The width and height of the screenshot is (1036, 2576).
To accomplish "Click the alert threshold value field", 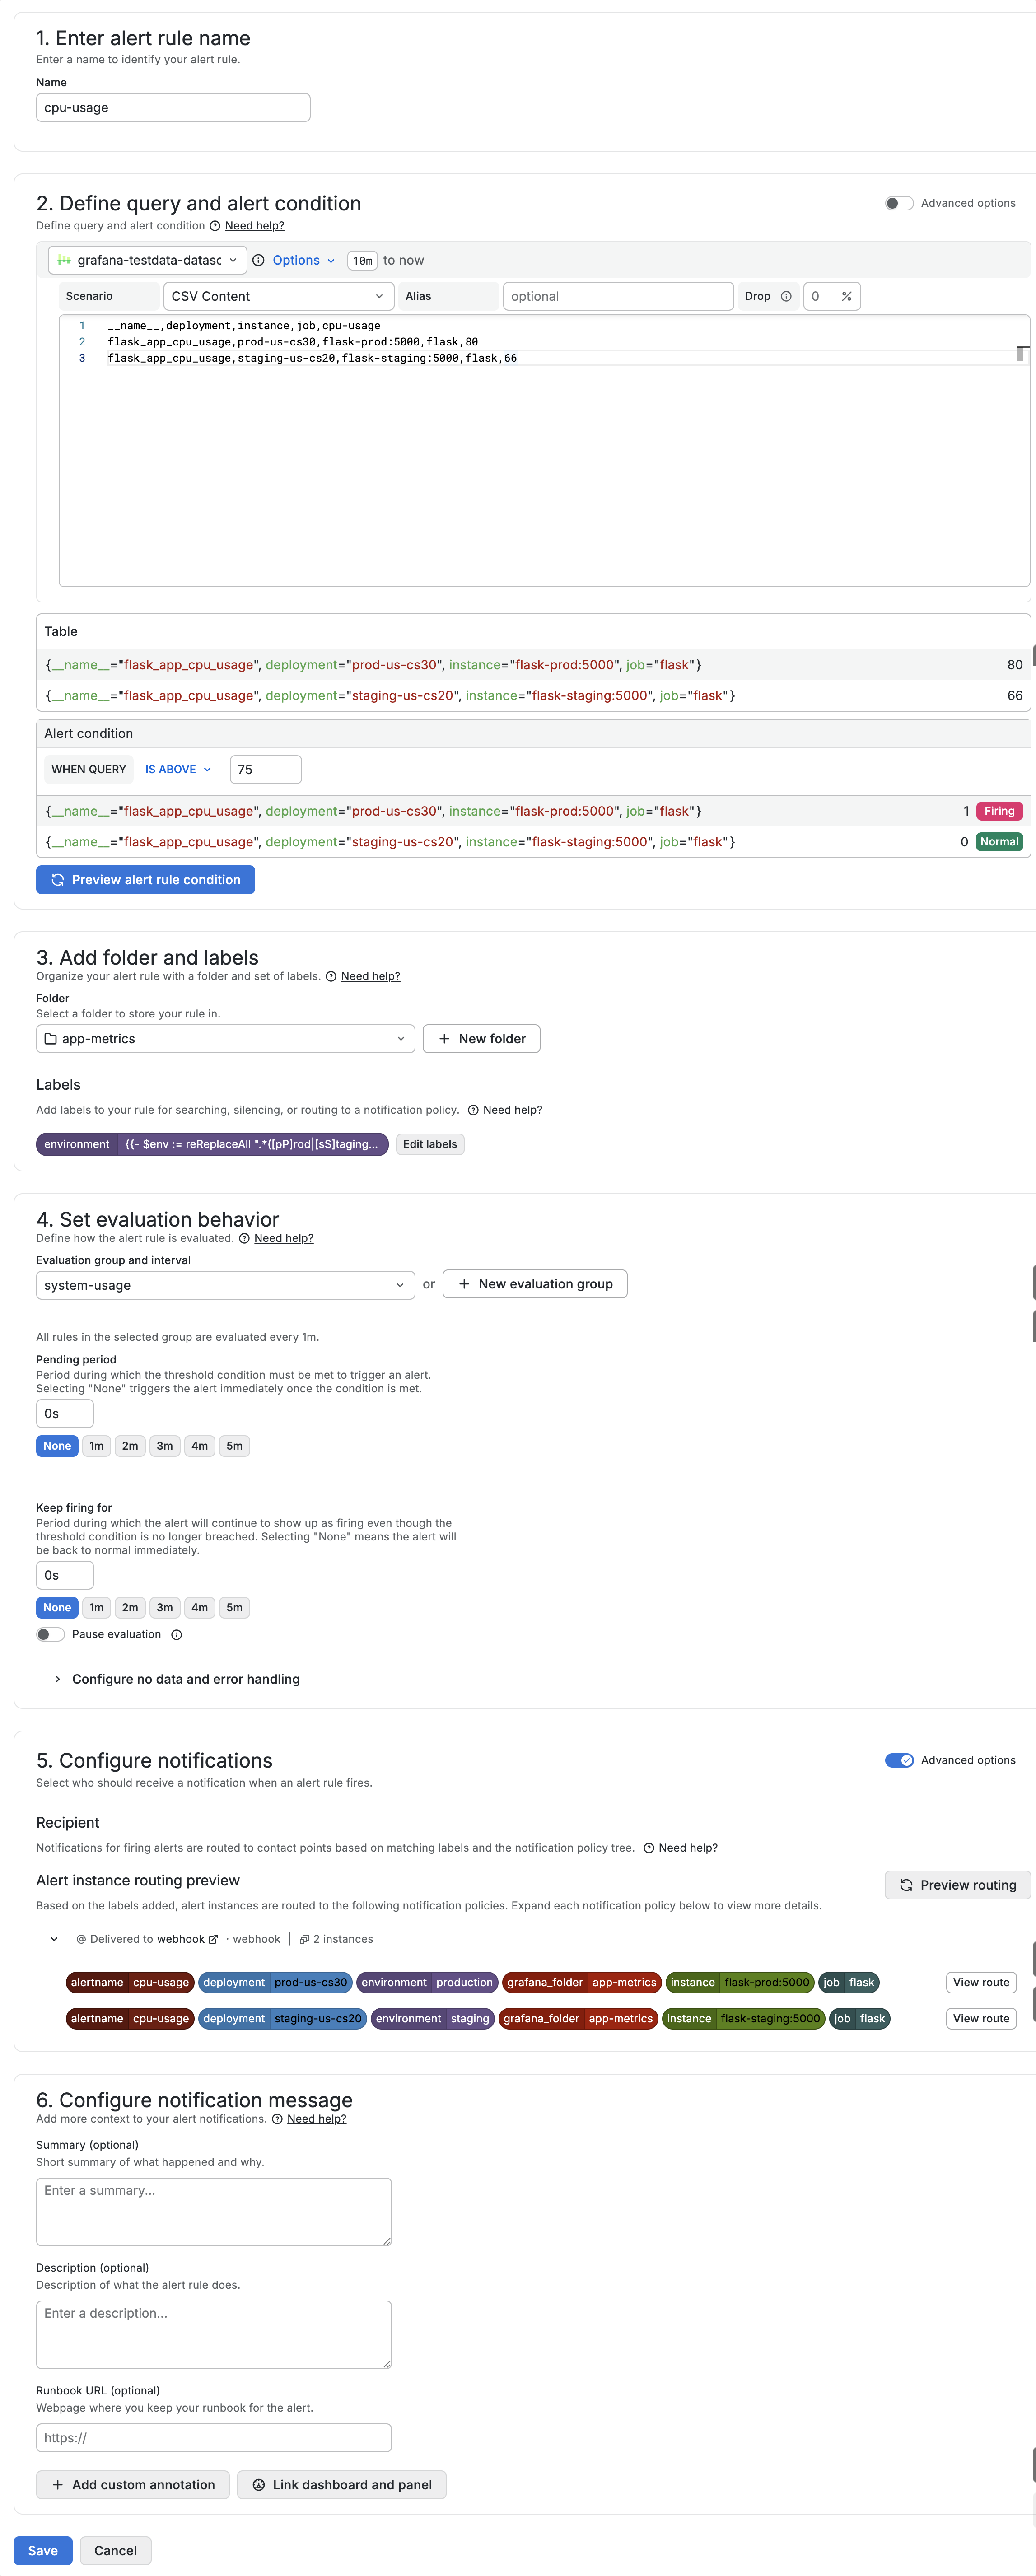I will click(265, 769).
